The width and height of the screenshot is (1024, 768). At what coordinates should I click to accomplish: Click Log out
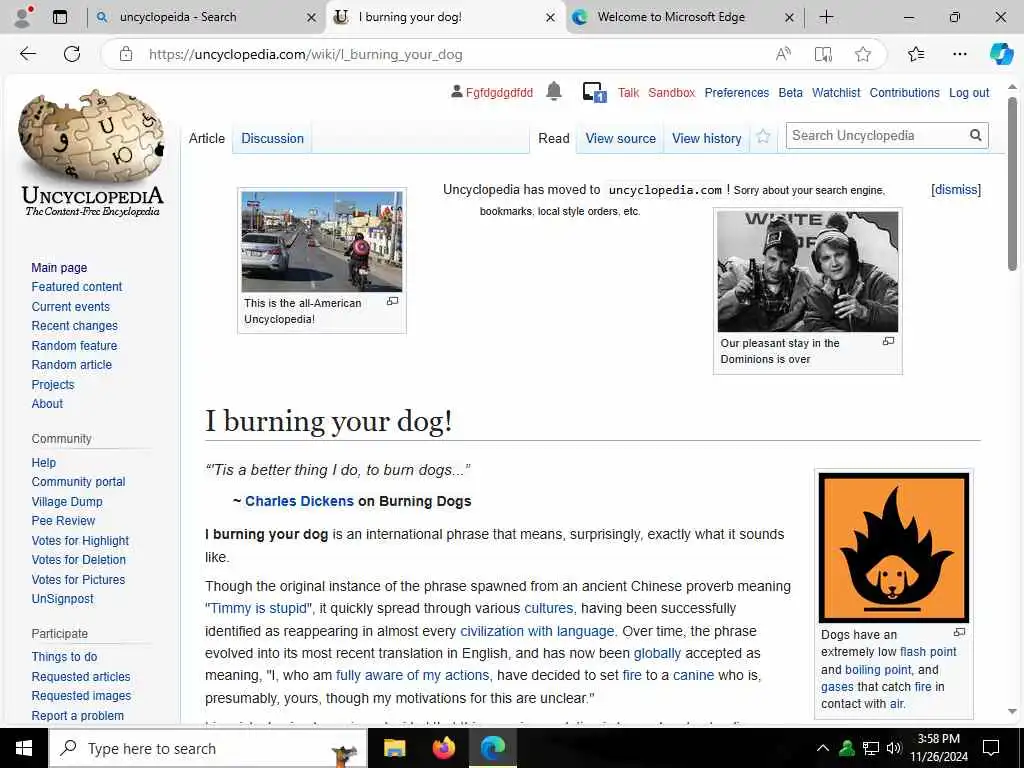[x=969, y=93]
